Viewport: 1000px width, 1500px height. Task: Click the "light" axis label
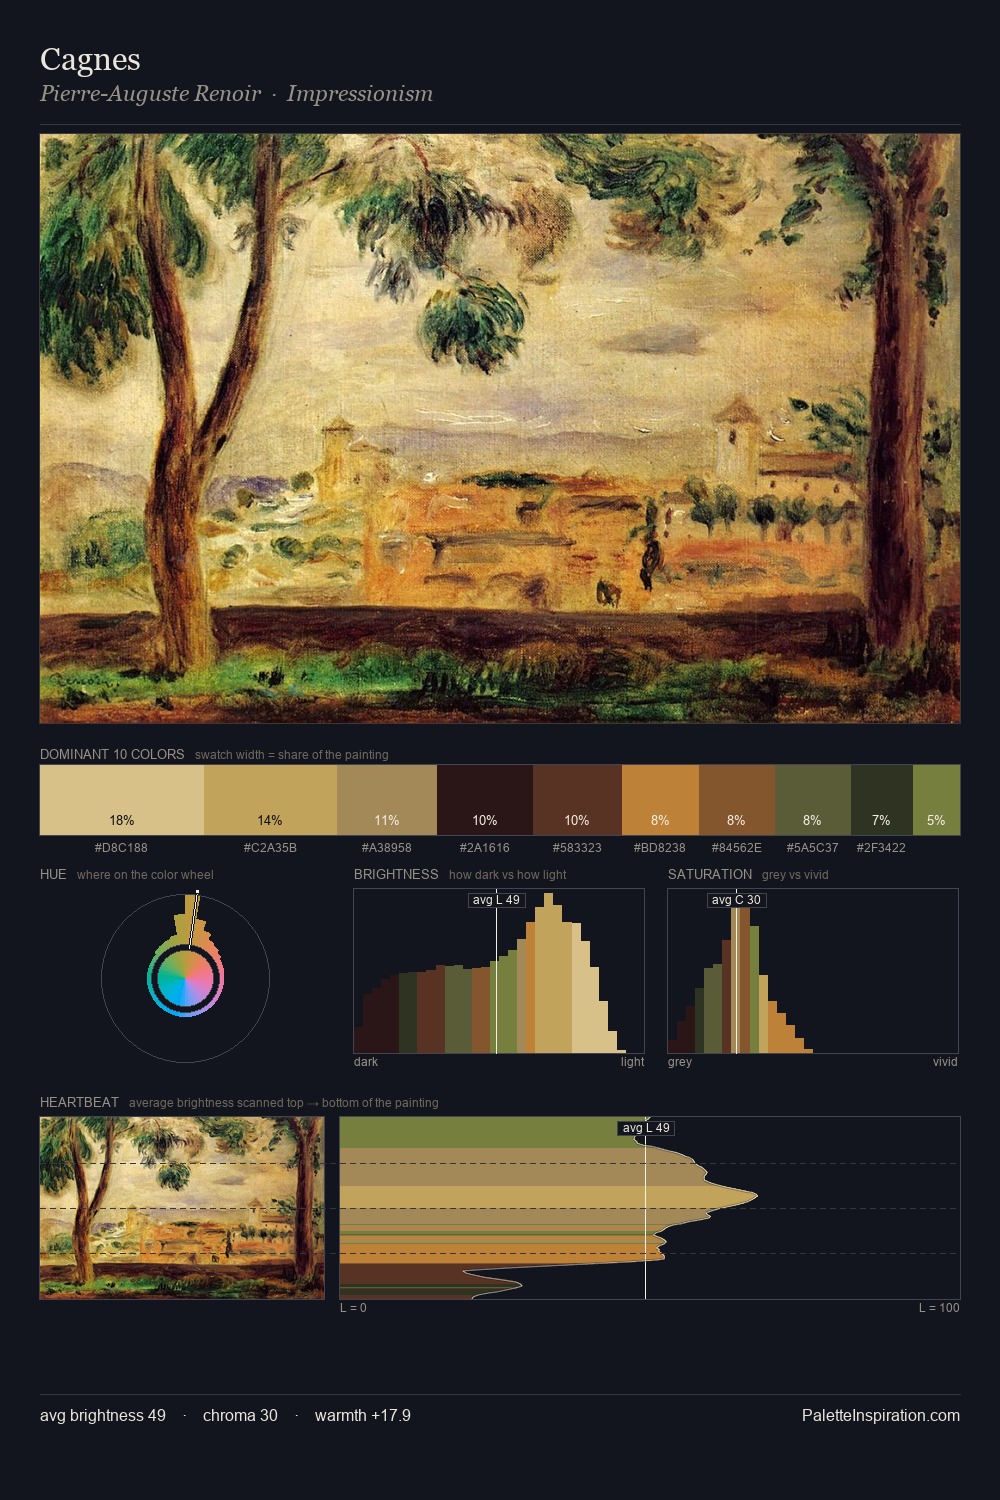[632, 1062]
